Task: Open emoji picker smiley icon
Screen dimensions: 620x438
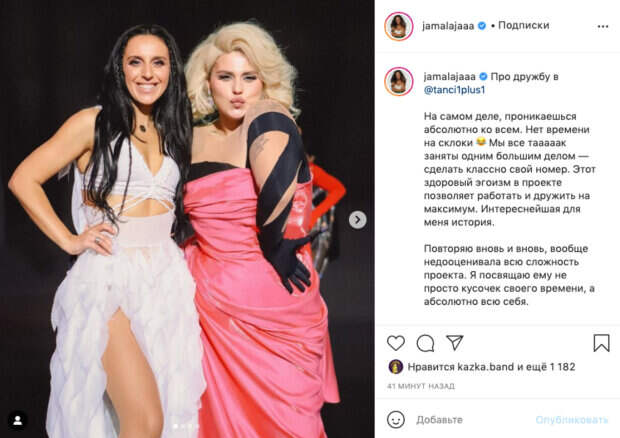Action: coord(396,419)
